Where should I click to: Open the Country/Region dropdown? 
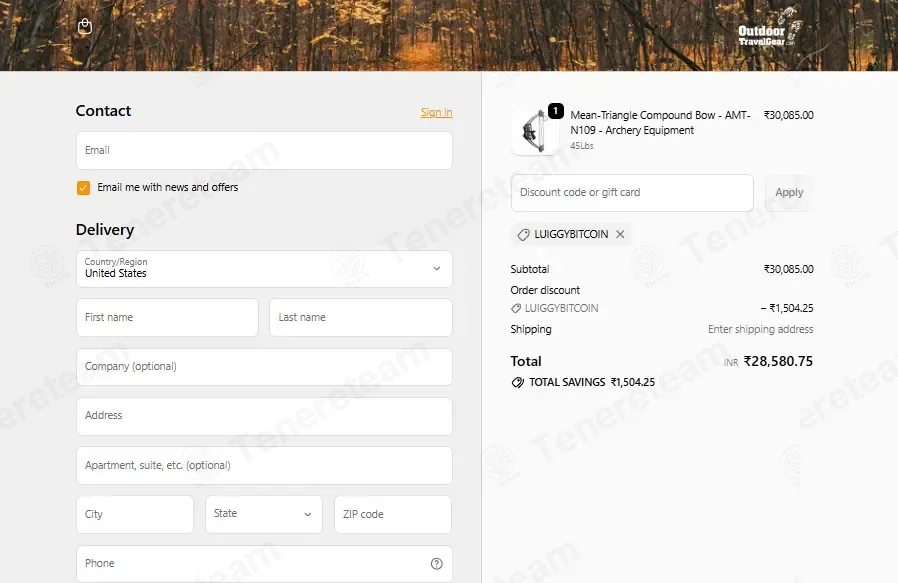tap(264, 269)
